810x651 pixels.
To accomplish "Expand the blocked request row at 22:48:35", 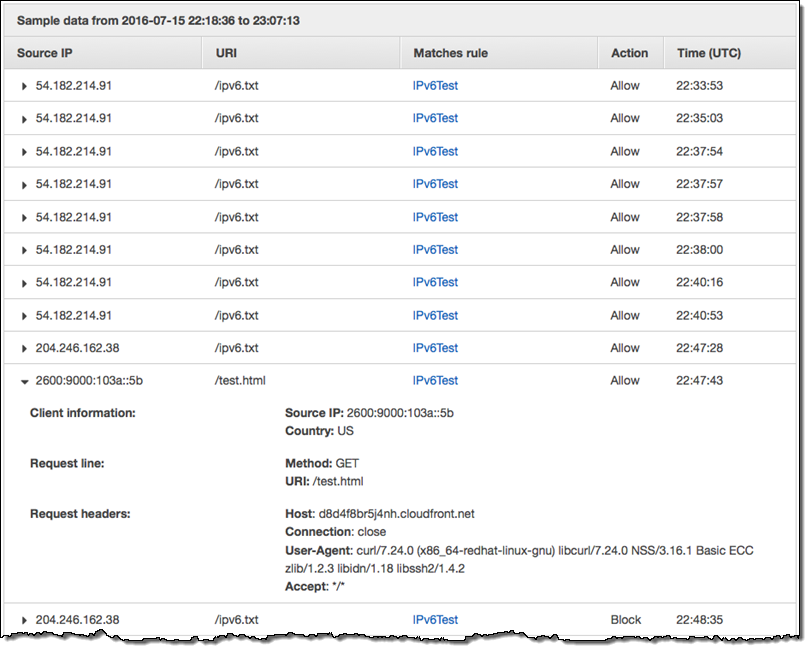I will pyautogui.click(x=25, y=620).
